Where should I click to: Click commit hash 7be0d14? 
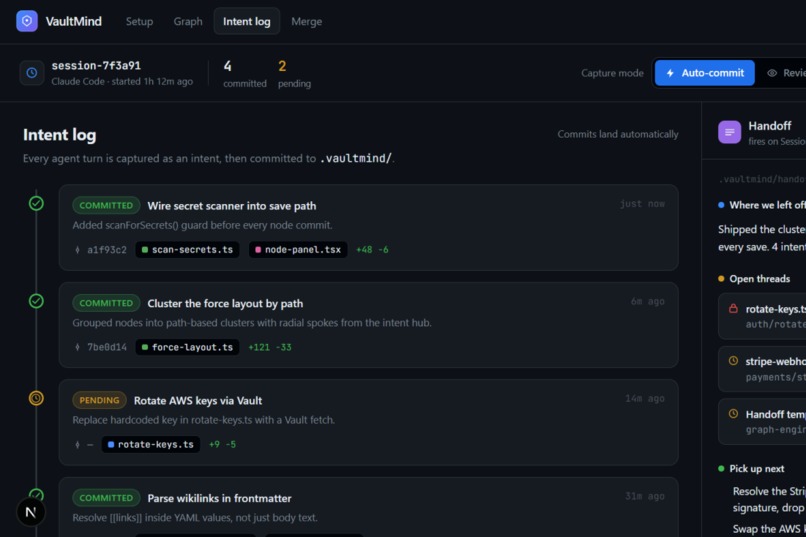[x=106, y=347]
